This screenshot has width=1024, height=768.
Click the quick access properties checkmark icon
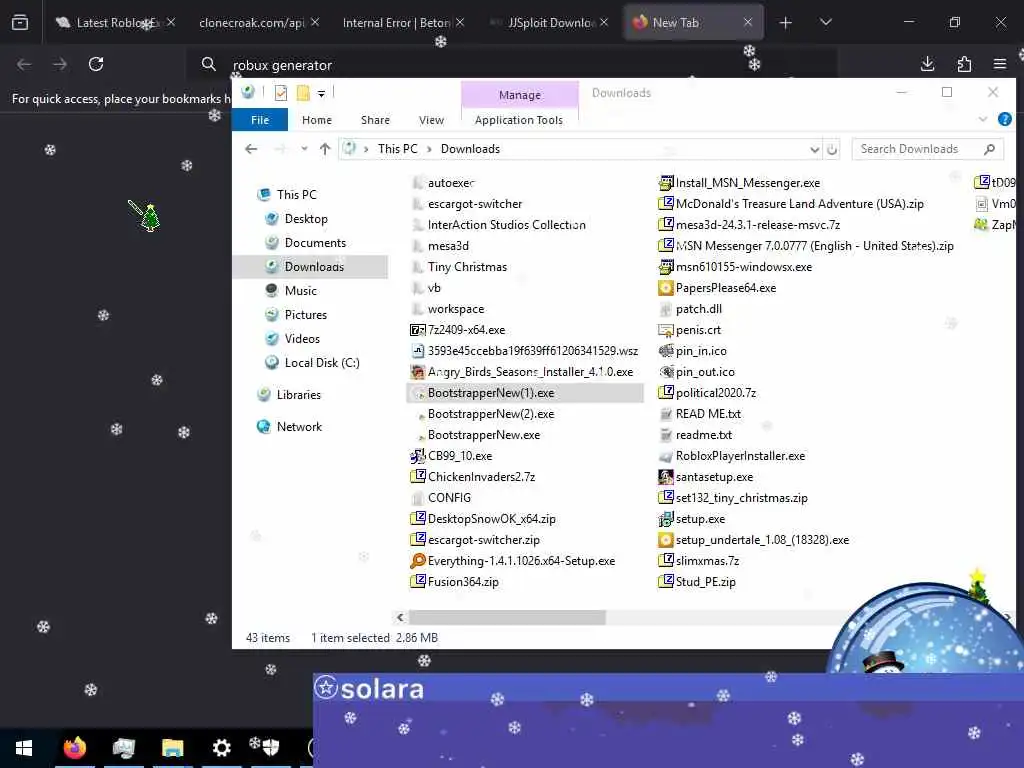click(281, 93)
